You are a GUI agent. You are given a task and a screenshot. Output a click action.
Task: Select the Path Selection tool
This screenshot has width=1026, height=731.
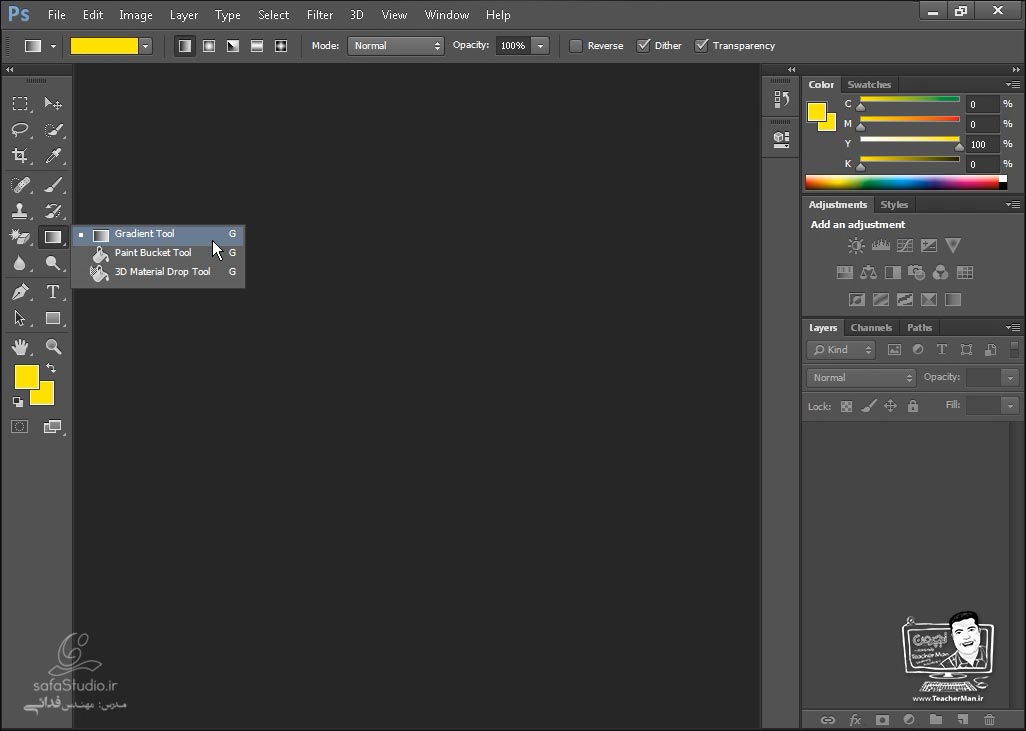click(x=20, y=318)
